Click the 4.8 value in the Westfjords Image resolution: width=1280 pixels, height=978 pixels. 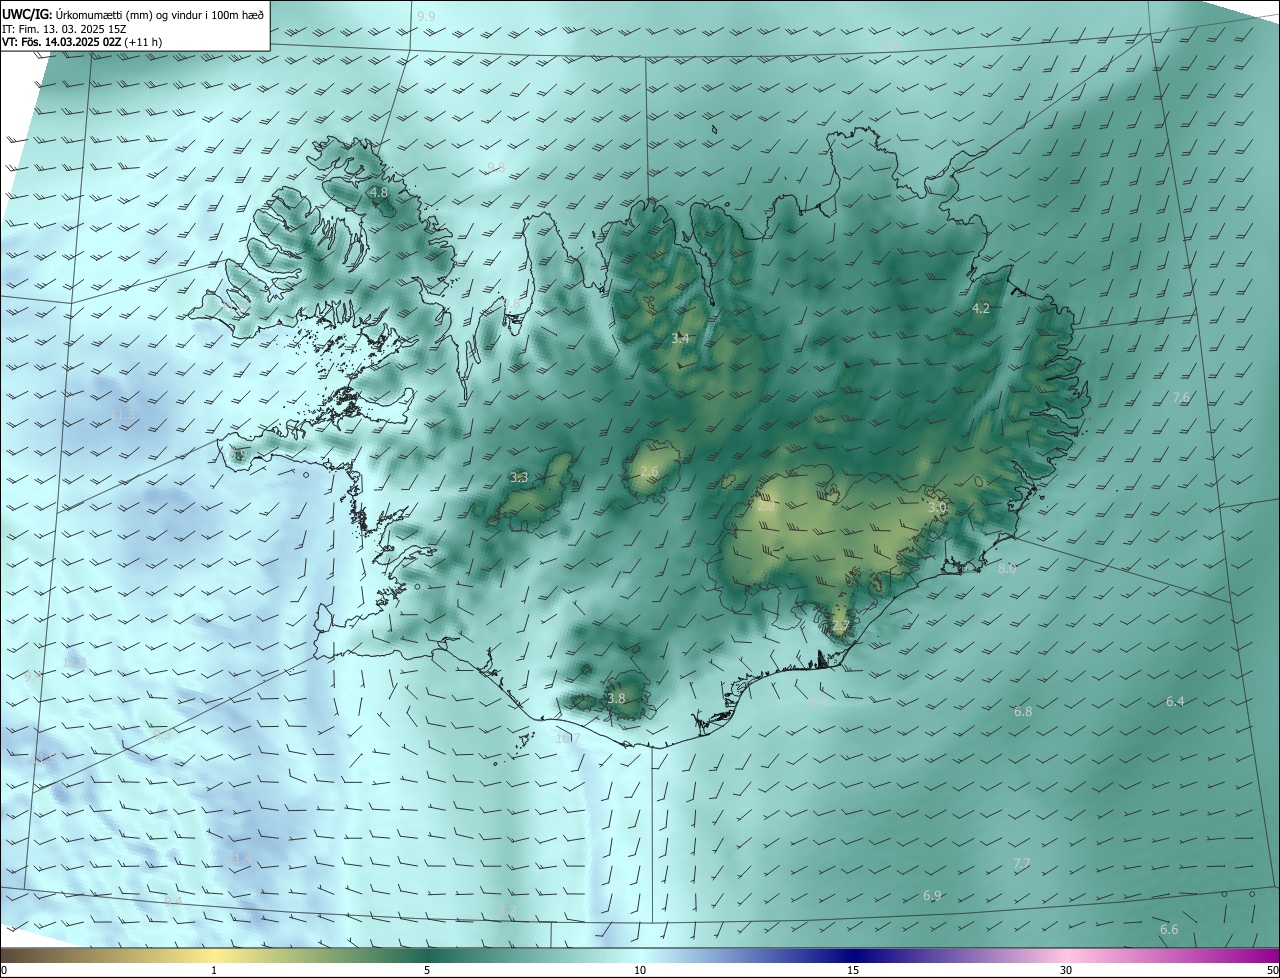click(x=378, y=192)
